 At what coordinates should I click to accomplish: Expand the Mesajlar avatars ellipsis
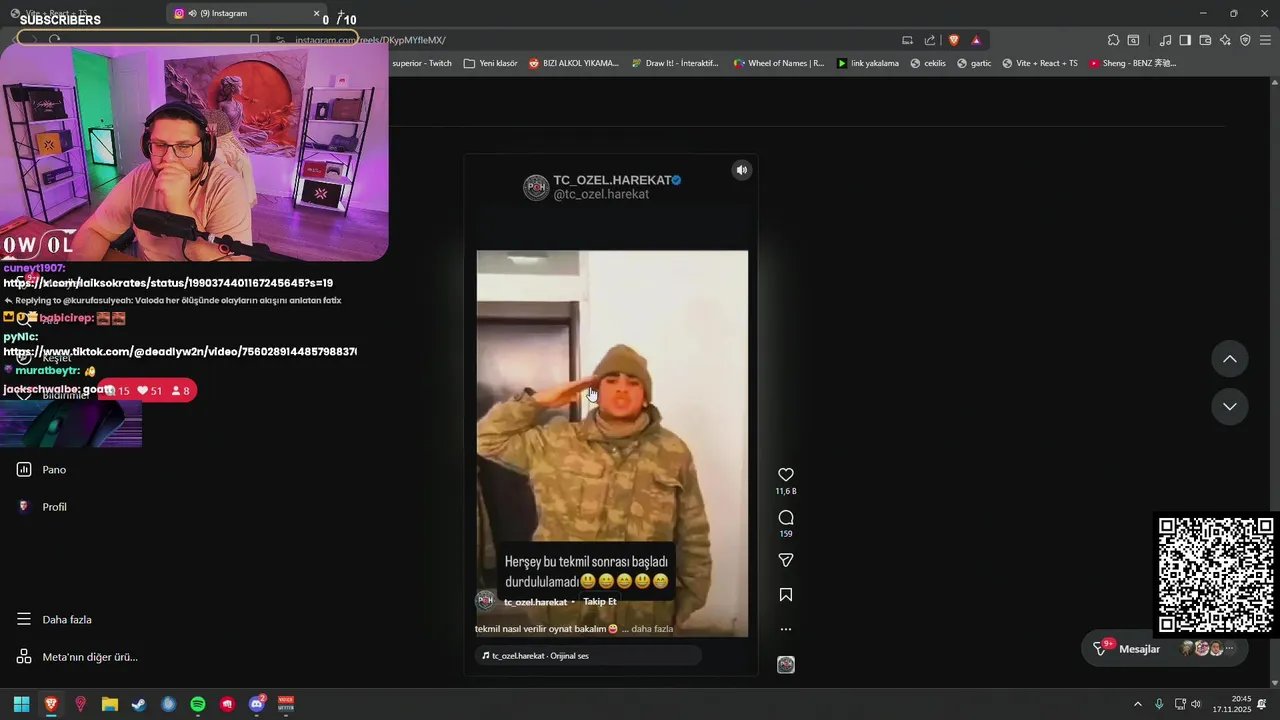coord(1230,649)
